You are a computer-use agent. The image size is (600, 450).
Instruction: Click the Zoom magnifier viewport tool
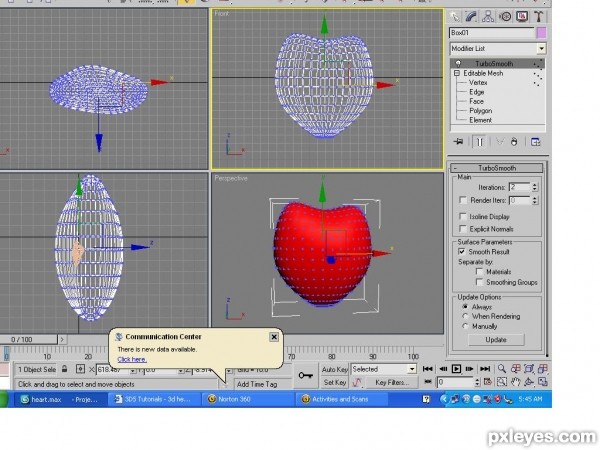502,369
